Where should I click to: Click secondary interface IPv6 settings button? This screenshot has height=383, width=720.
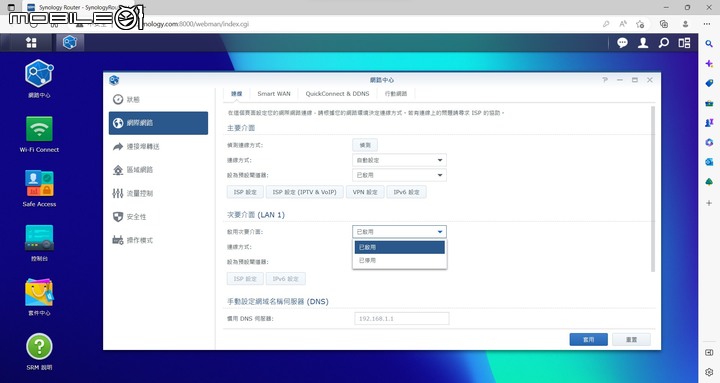point(286,279)
